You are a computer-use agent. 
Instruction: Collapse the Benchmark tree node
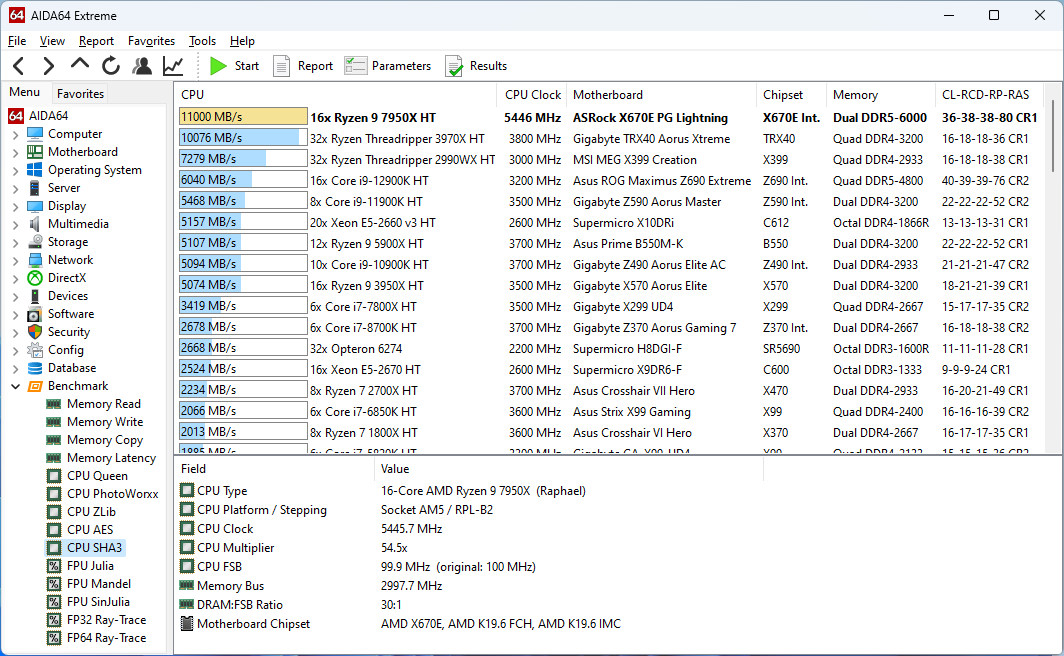[15, 386]
